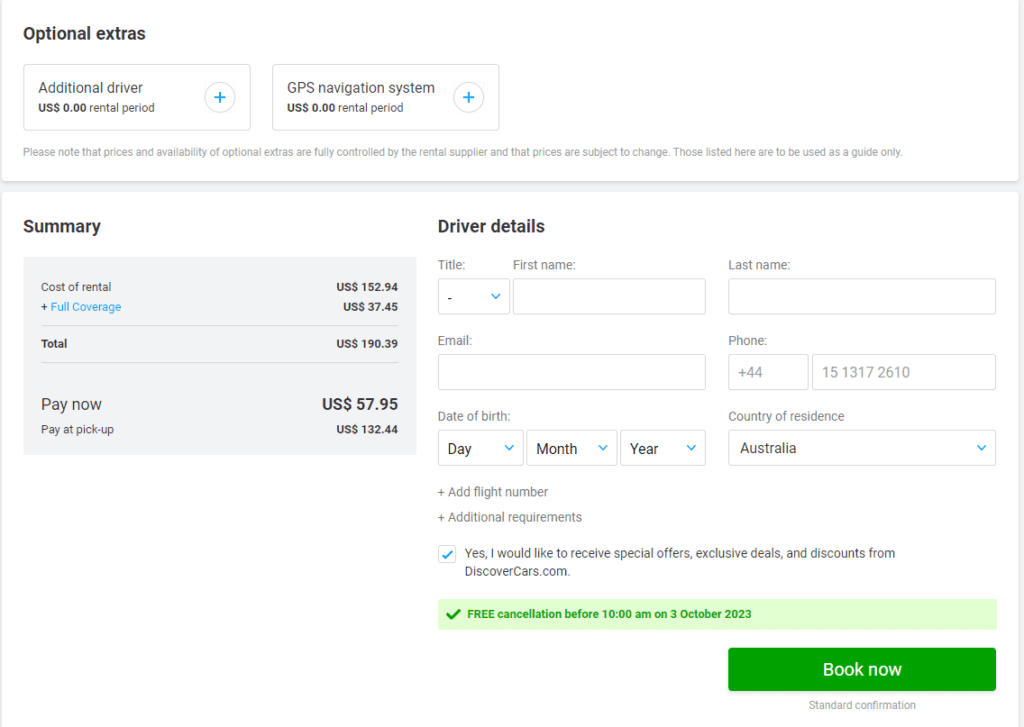Click the Total amount US$ 190.39
This screenshot has width=1024, height=727.
pos(367,344)
